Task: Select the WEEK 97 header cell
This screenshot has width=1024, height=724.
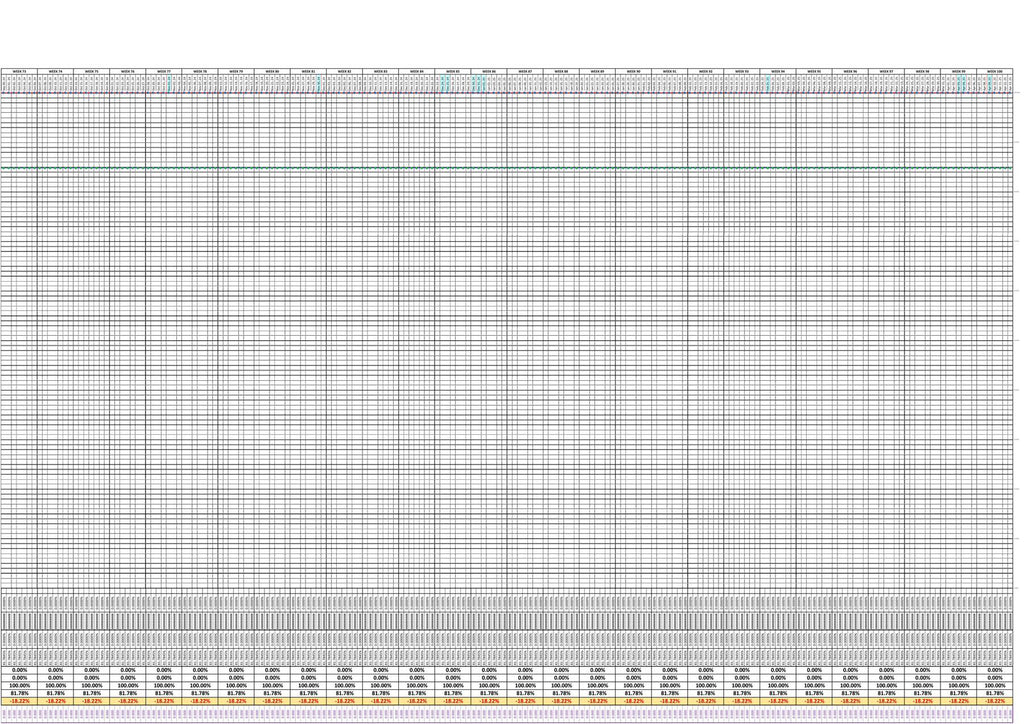Action: [886, 71]
